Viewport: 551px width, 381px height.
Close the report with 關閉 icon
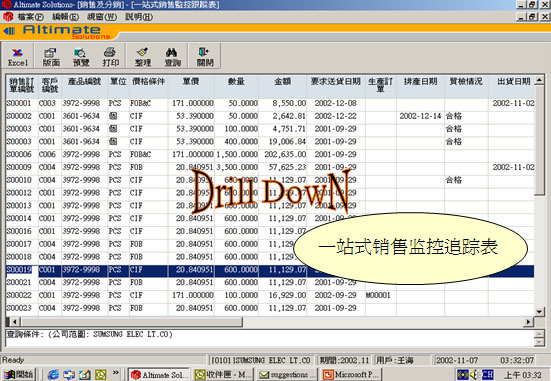(205, 57)
